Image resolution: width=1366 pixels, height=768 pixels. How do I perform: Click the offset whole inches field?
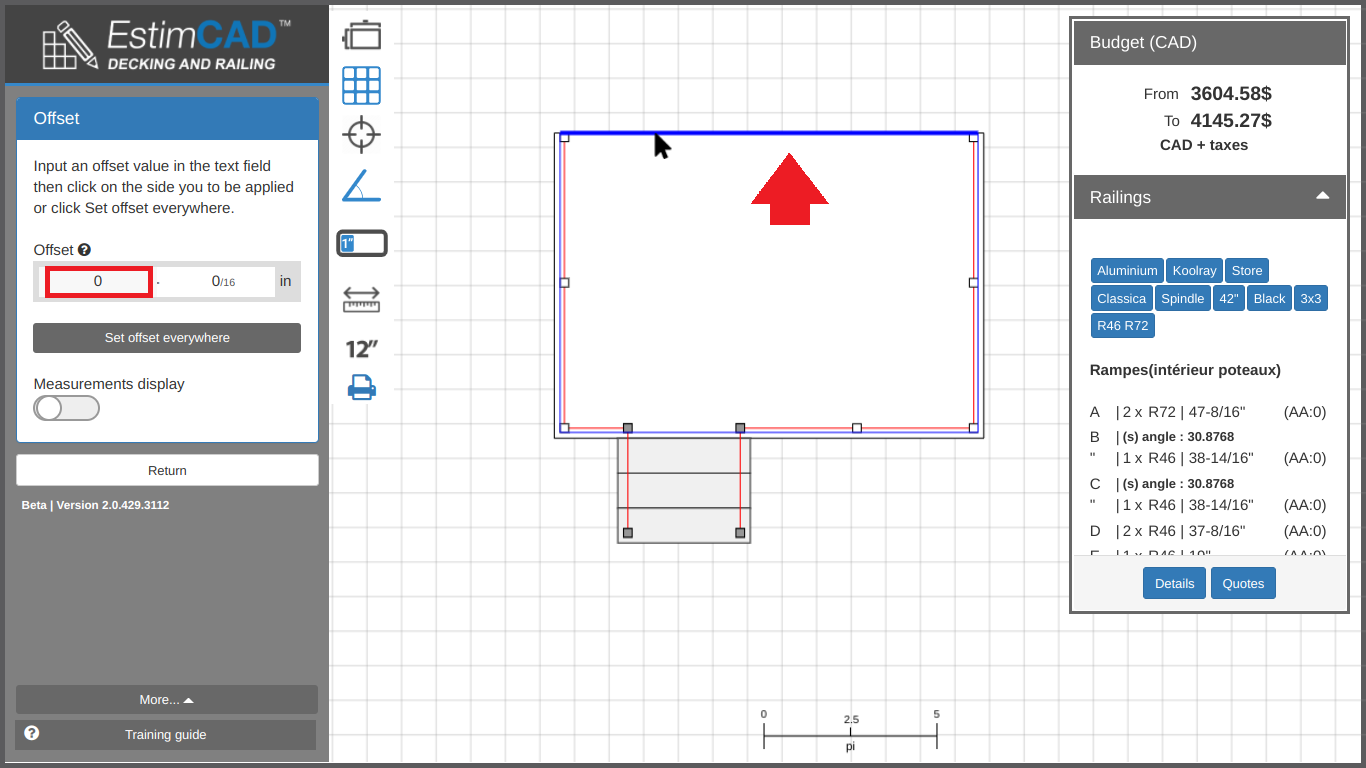[98, 282]
